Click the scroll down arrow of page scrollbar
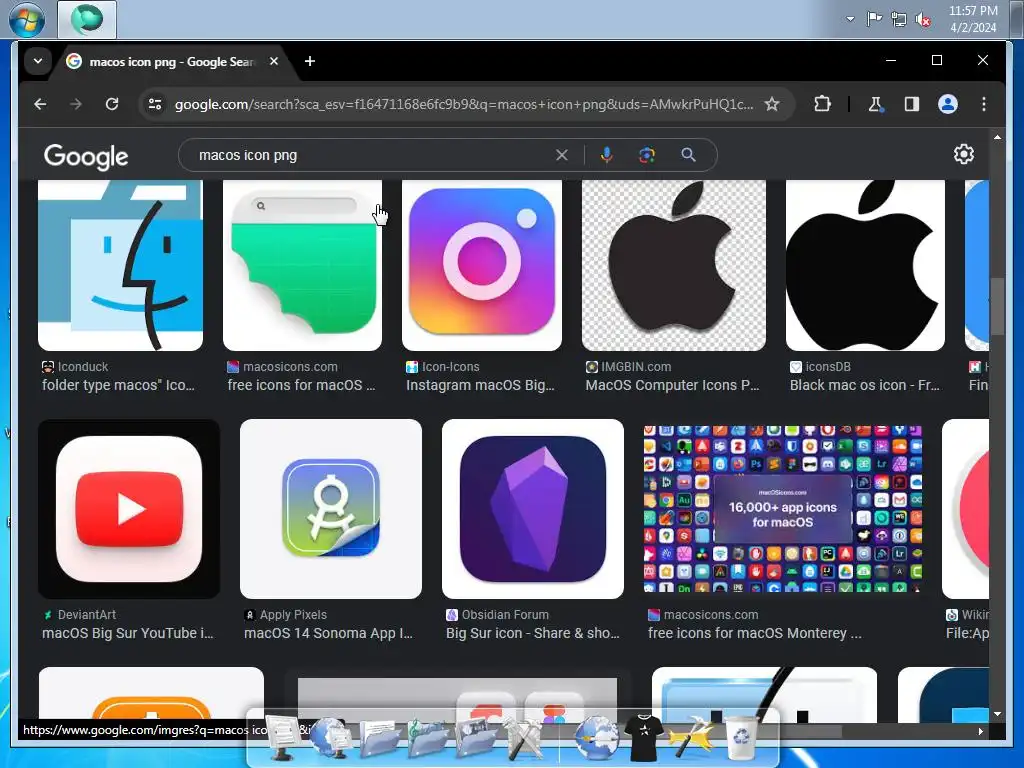Viewport: 1024px width, 768px height. click(997, 714)
